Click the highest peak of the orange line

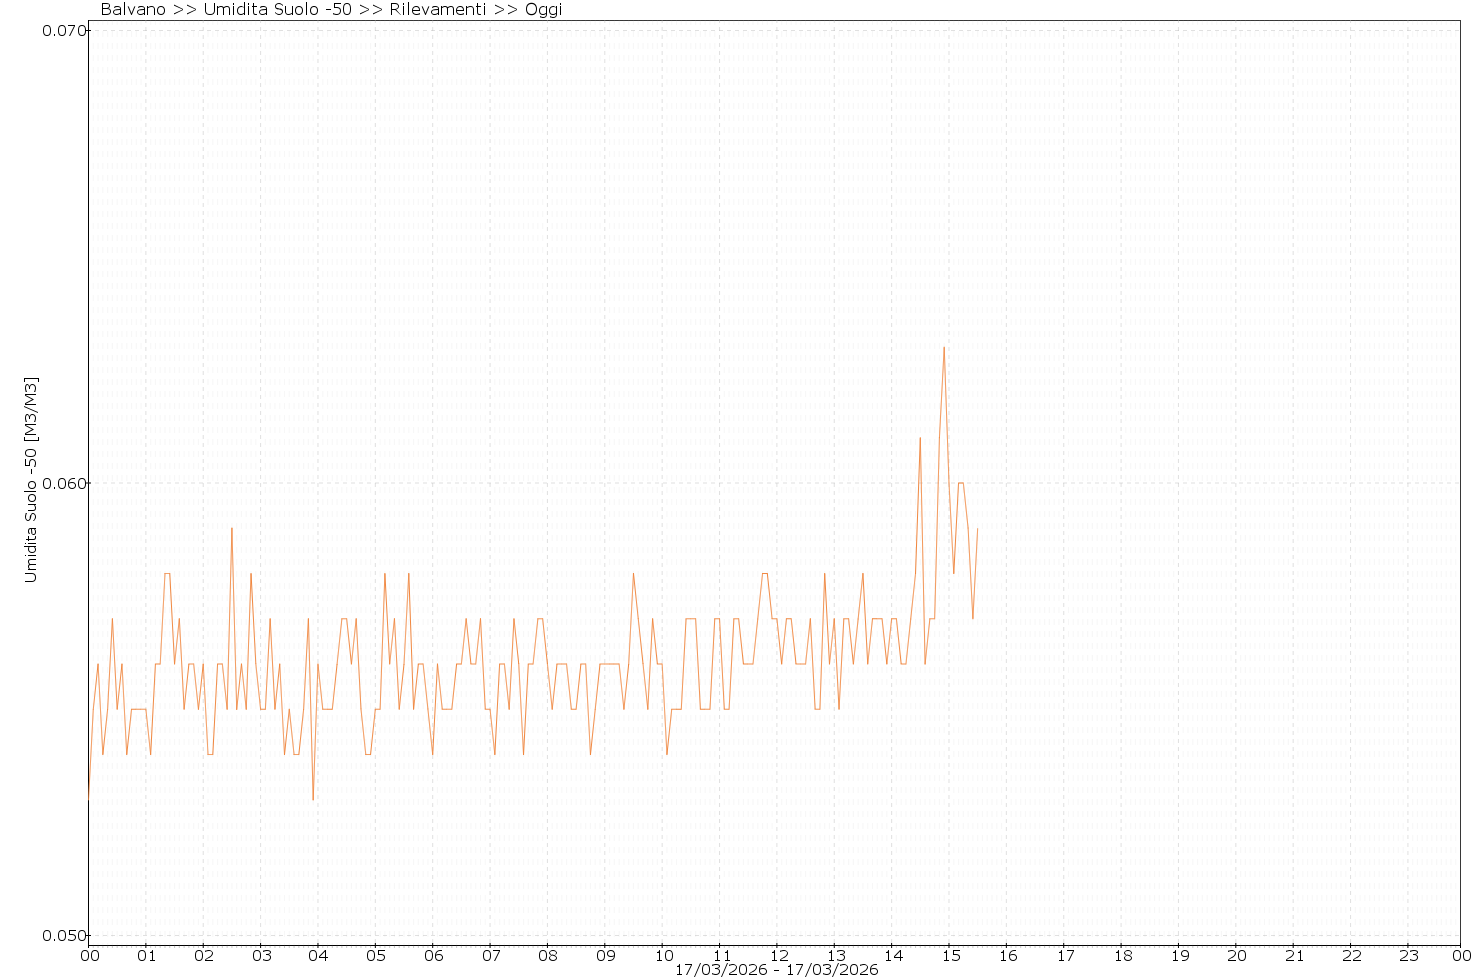coord(943,348)
